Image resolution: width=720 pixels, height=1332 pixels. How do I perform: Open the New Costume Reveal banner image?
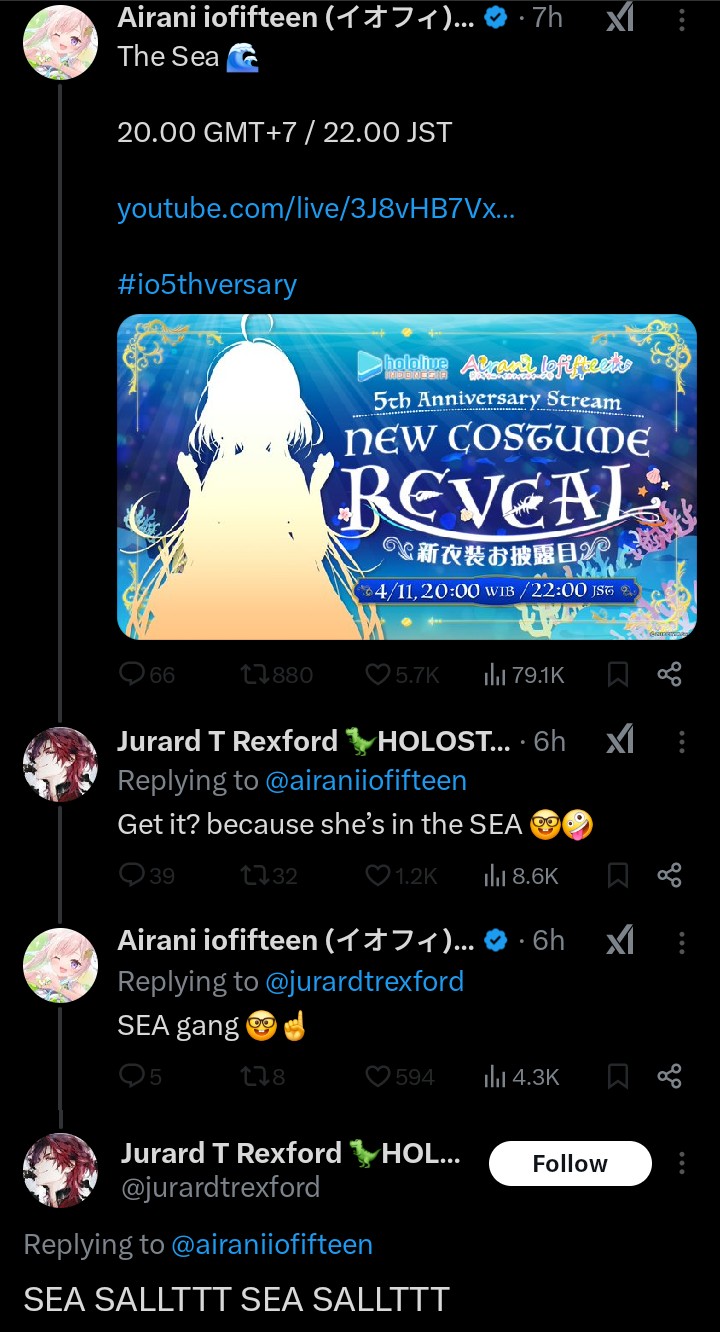407,477
